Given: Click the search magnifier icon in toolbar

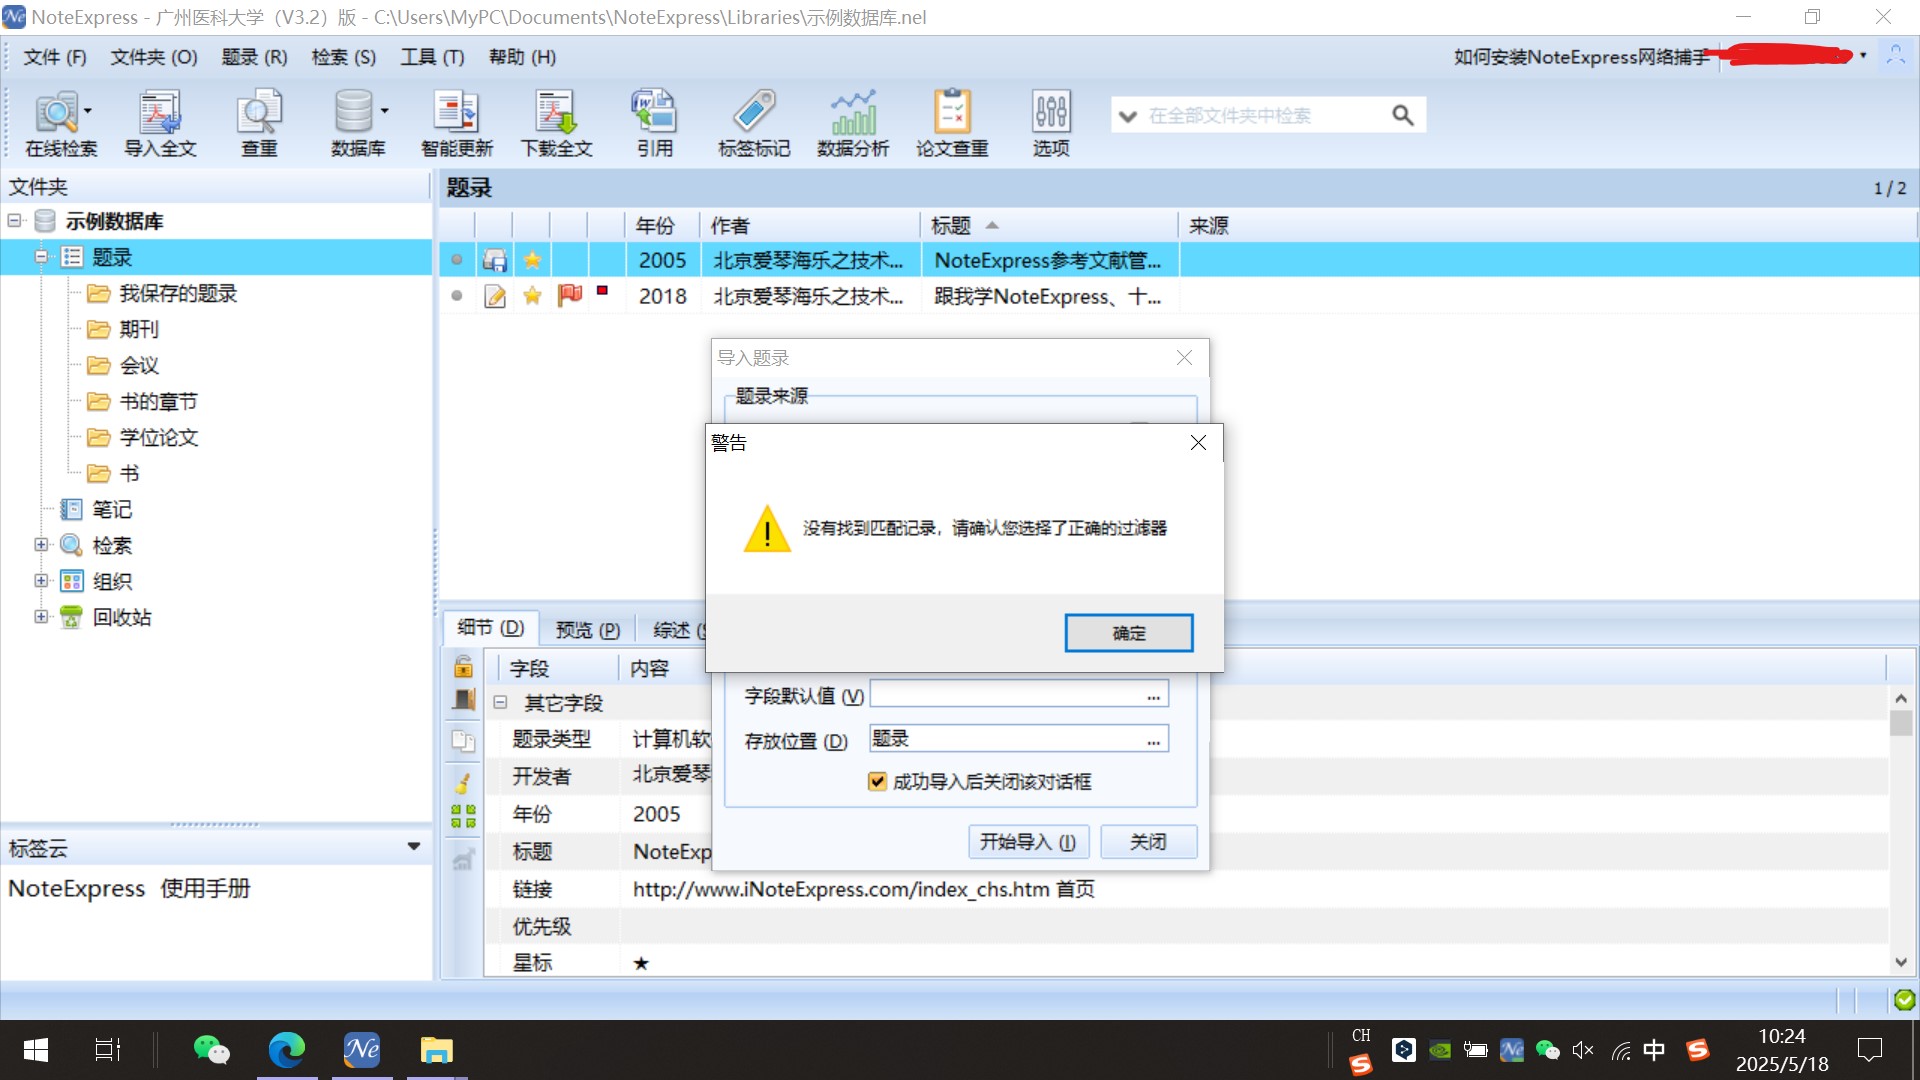Looking at the screenshot, I should pos(1403,115).
